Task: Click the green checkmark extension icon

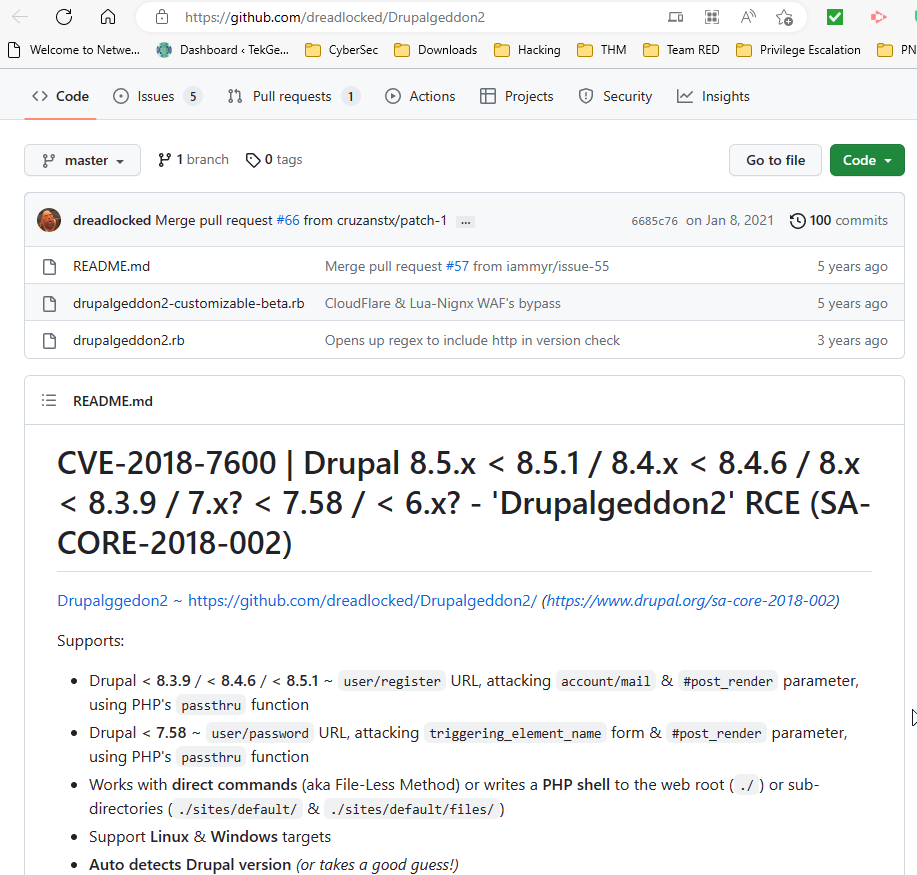Action: [833, 17]
